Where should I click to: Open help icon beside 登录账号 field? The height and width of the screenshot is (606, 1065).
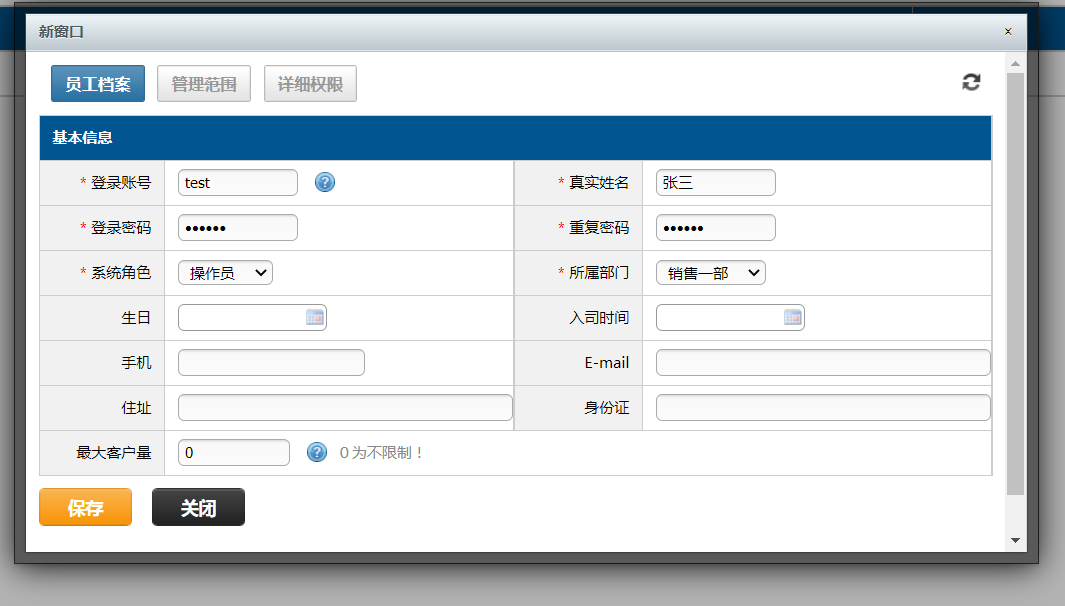325,182
